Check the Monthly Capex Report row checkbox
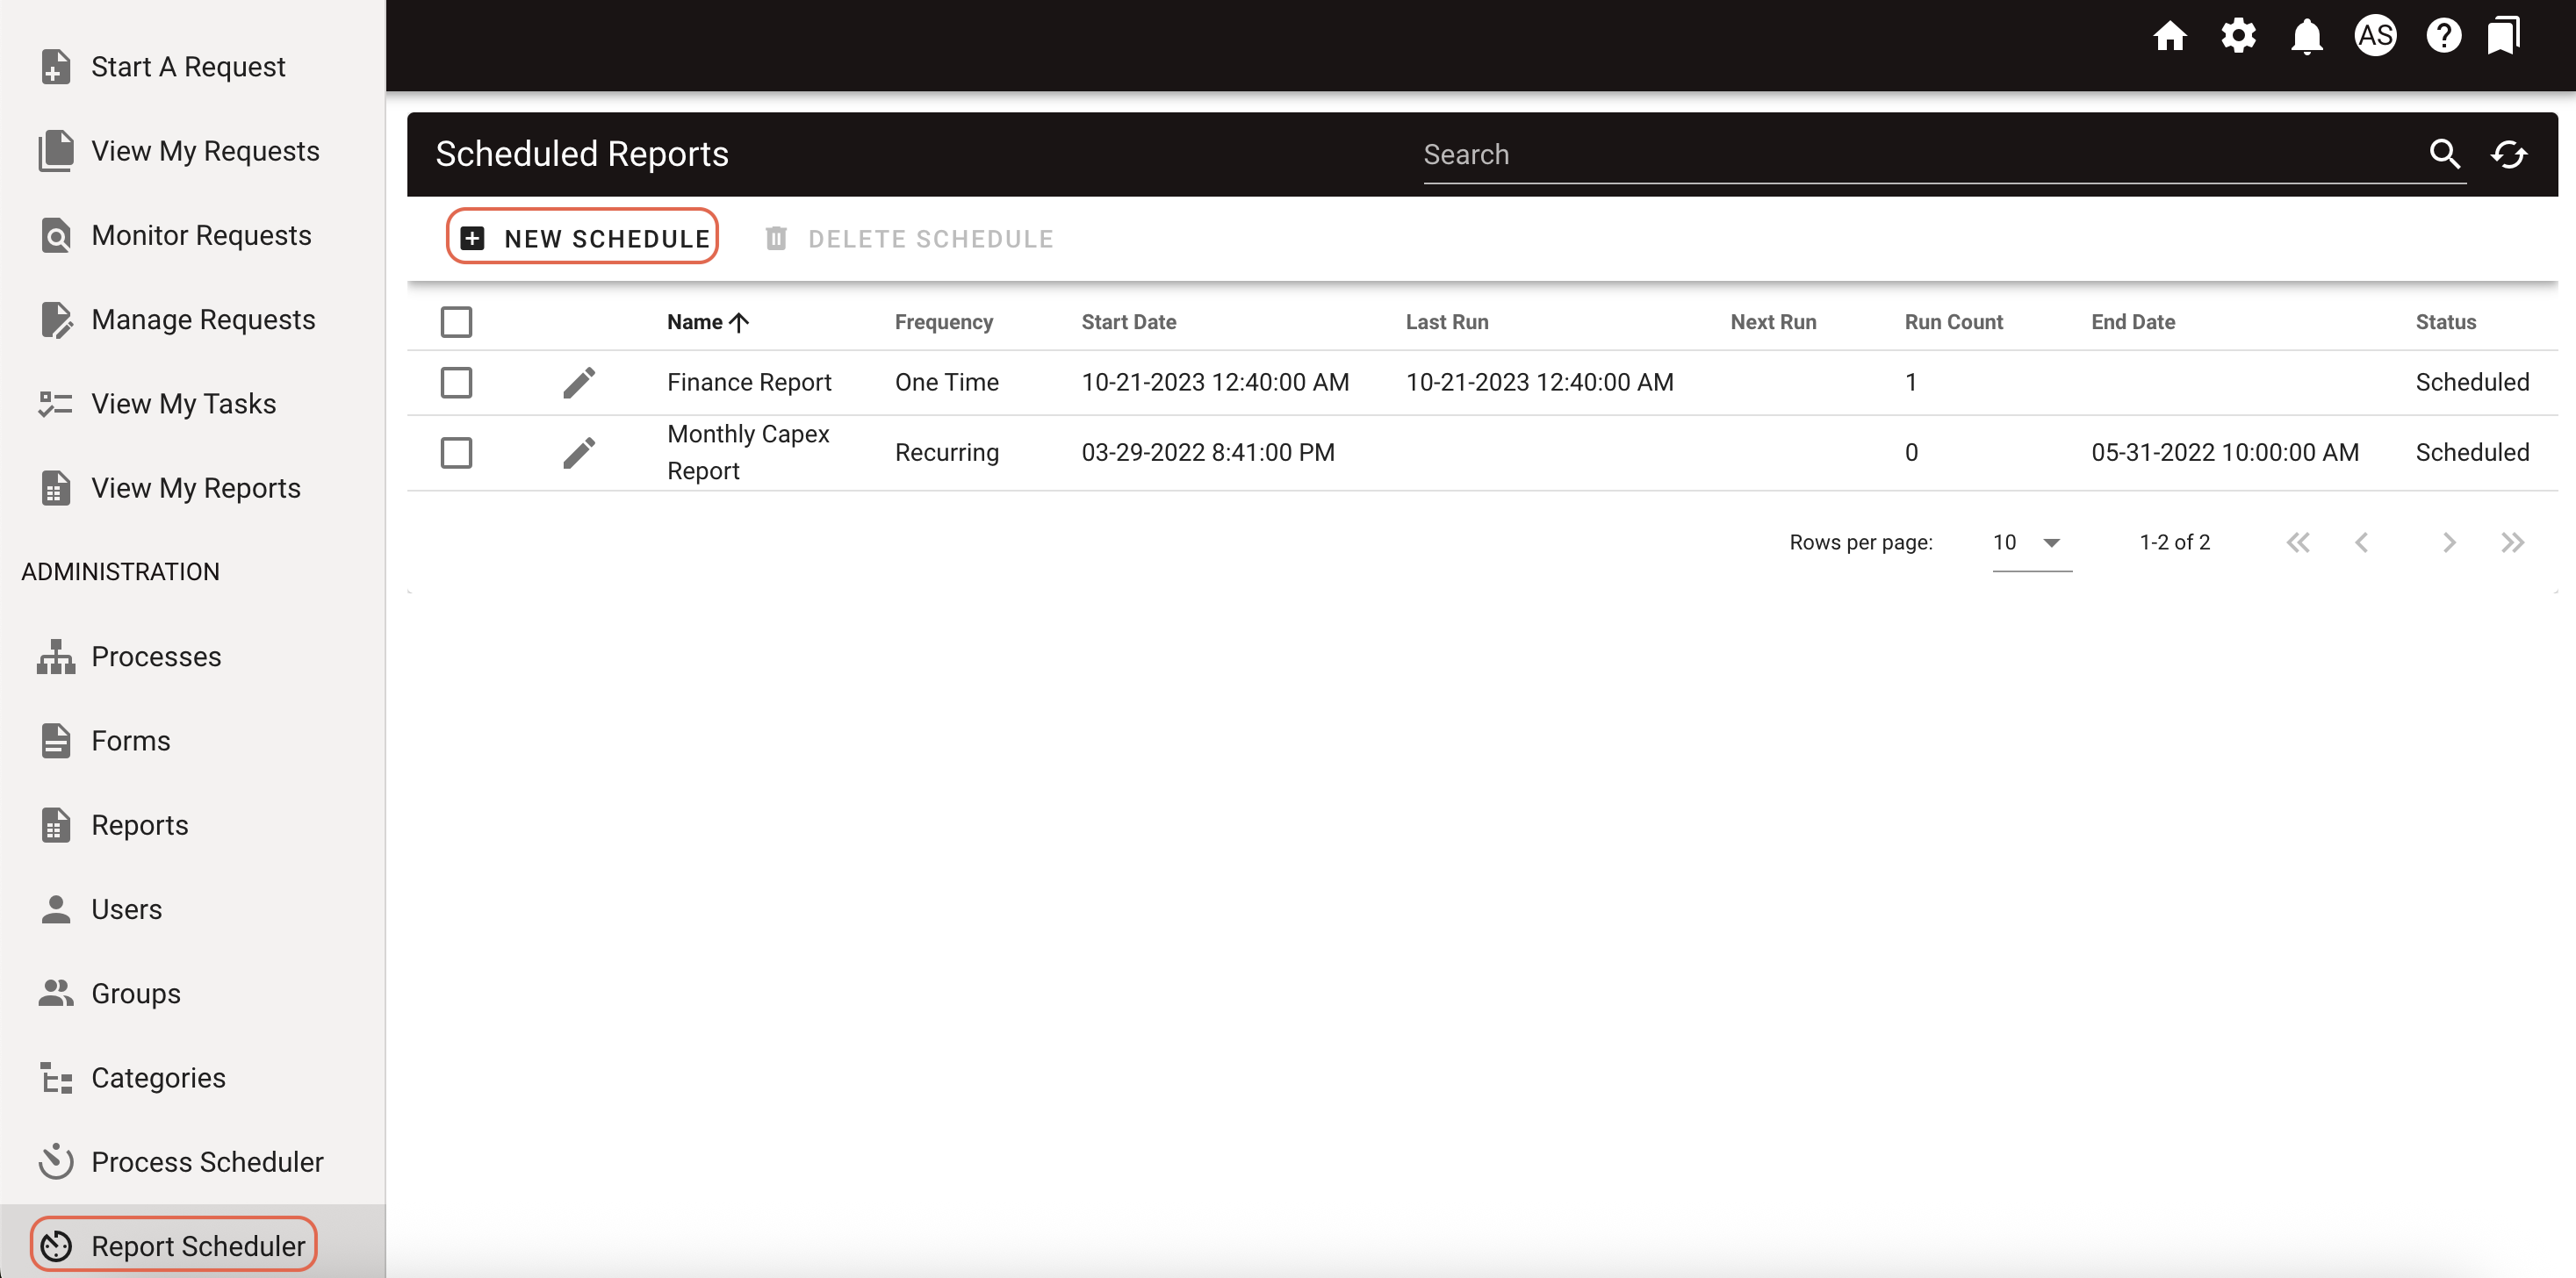This screenshot has width=2576, height=1278. (x=457, y=452)
